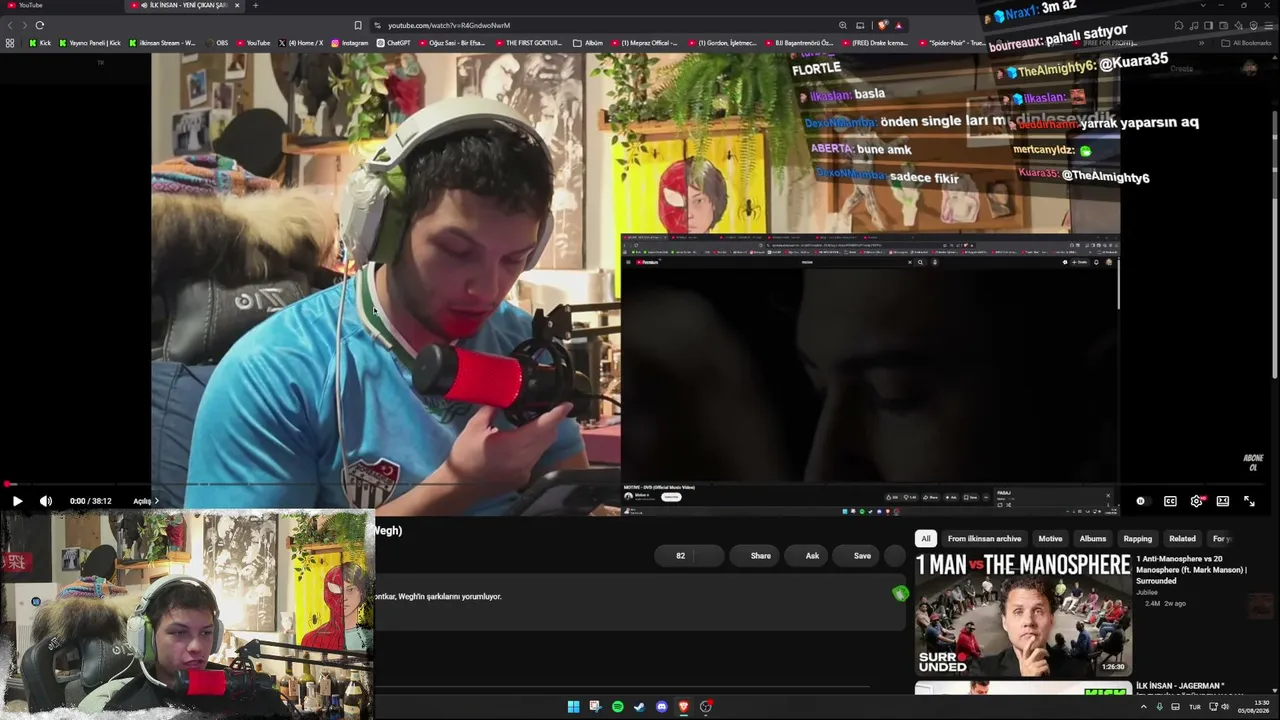
Task: Open the ChatGPT bookmark
Action: point(394,43)
